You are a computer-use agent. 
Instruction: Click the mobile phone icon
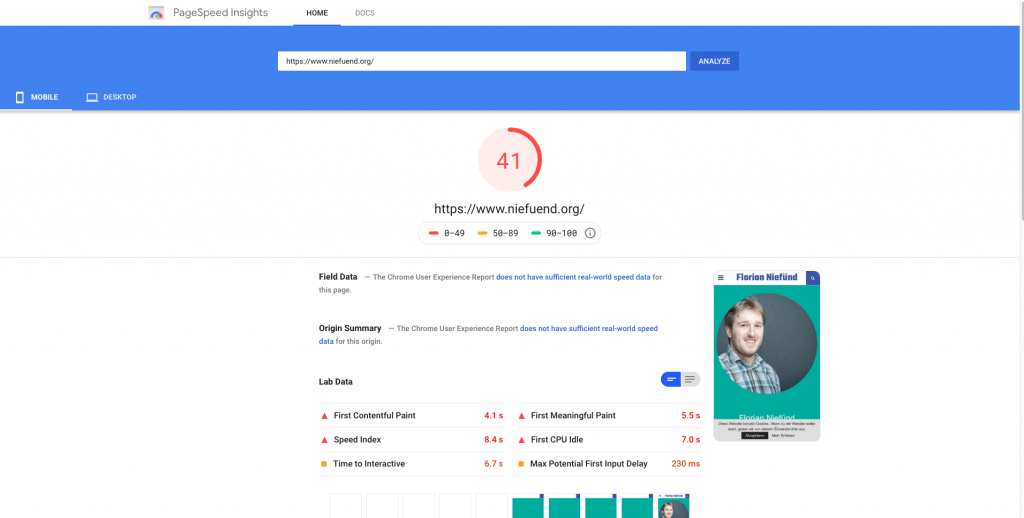pyautogui.click(x=20, y=97)
